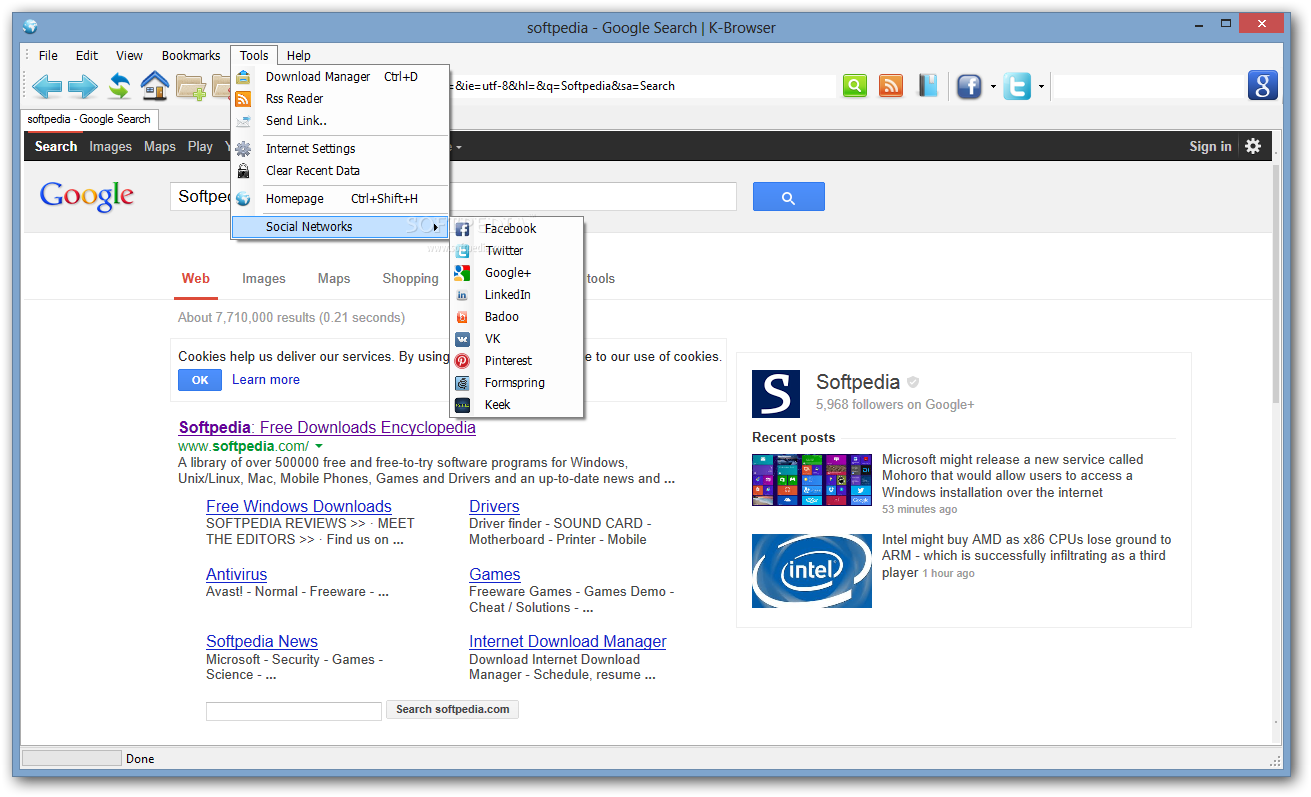Open the Softpedia News sitelink
This screenshot has height=797, width=1311.
coord(262,642)
